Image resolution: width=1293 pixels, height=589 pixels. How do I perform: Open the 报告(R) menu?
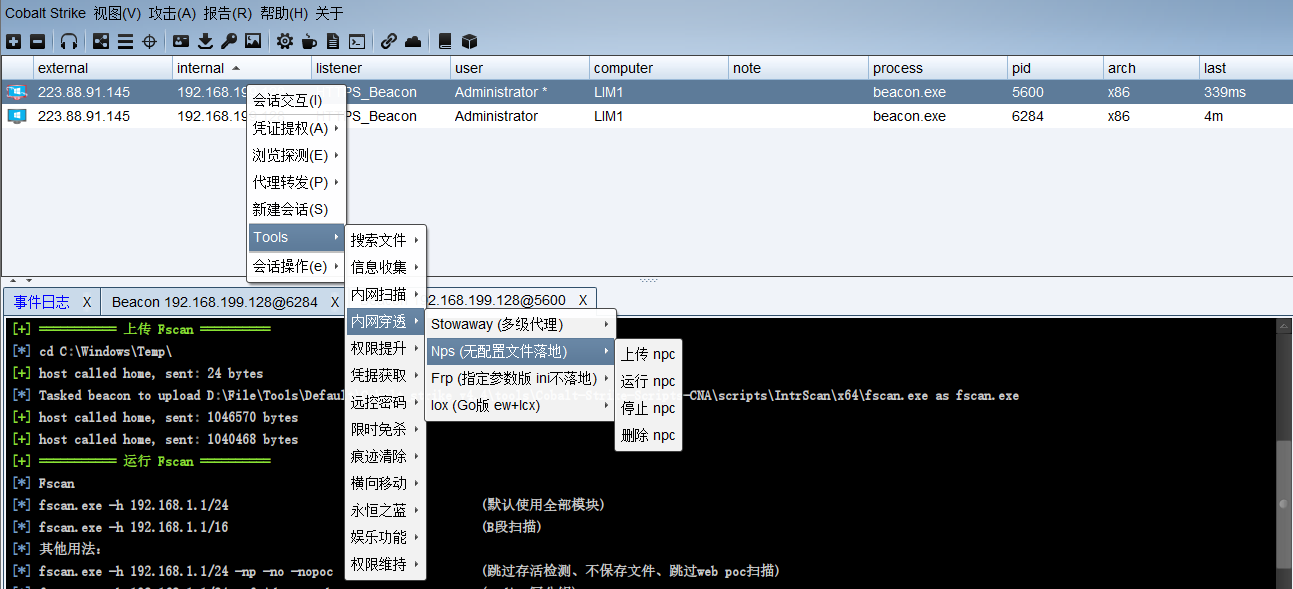click(x=227, y=13)
